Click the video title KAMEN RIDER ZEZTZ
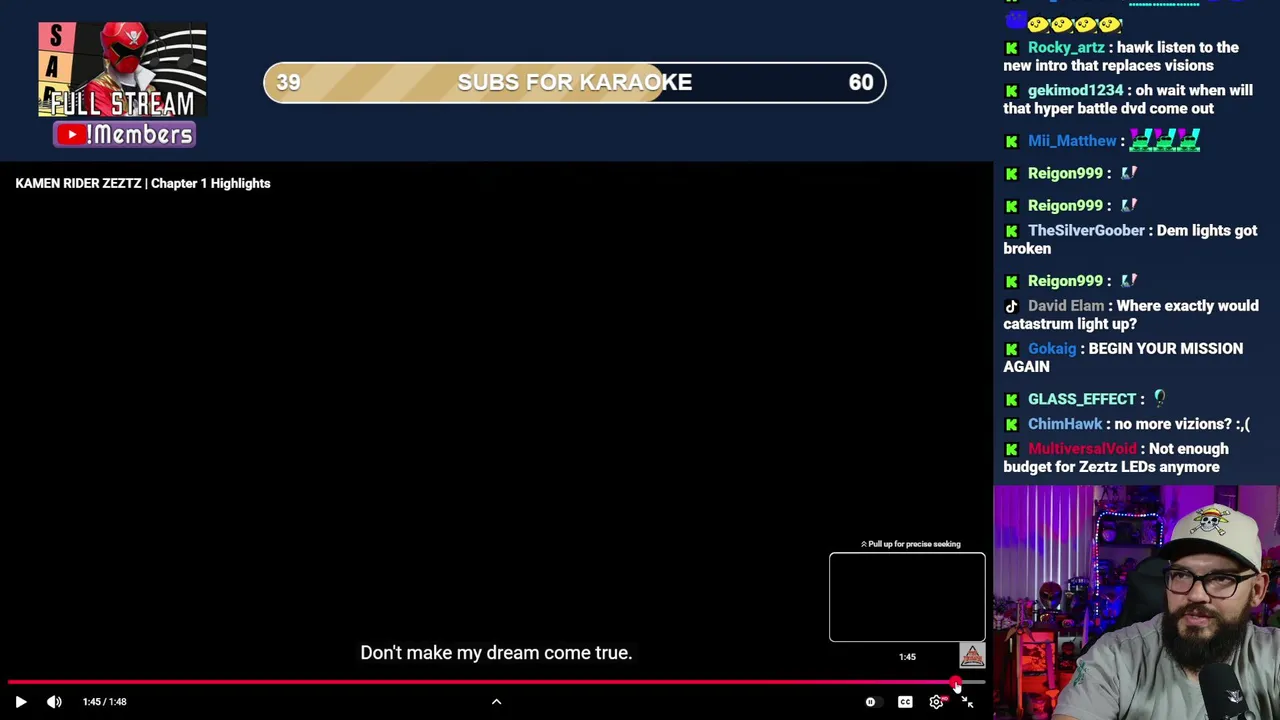The width and height of the screenshot is (1280, 720). click(143, 184)
